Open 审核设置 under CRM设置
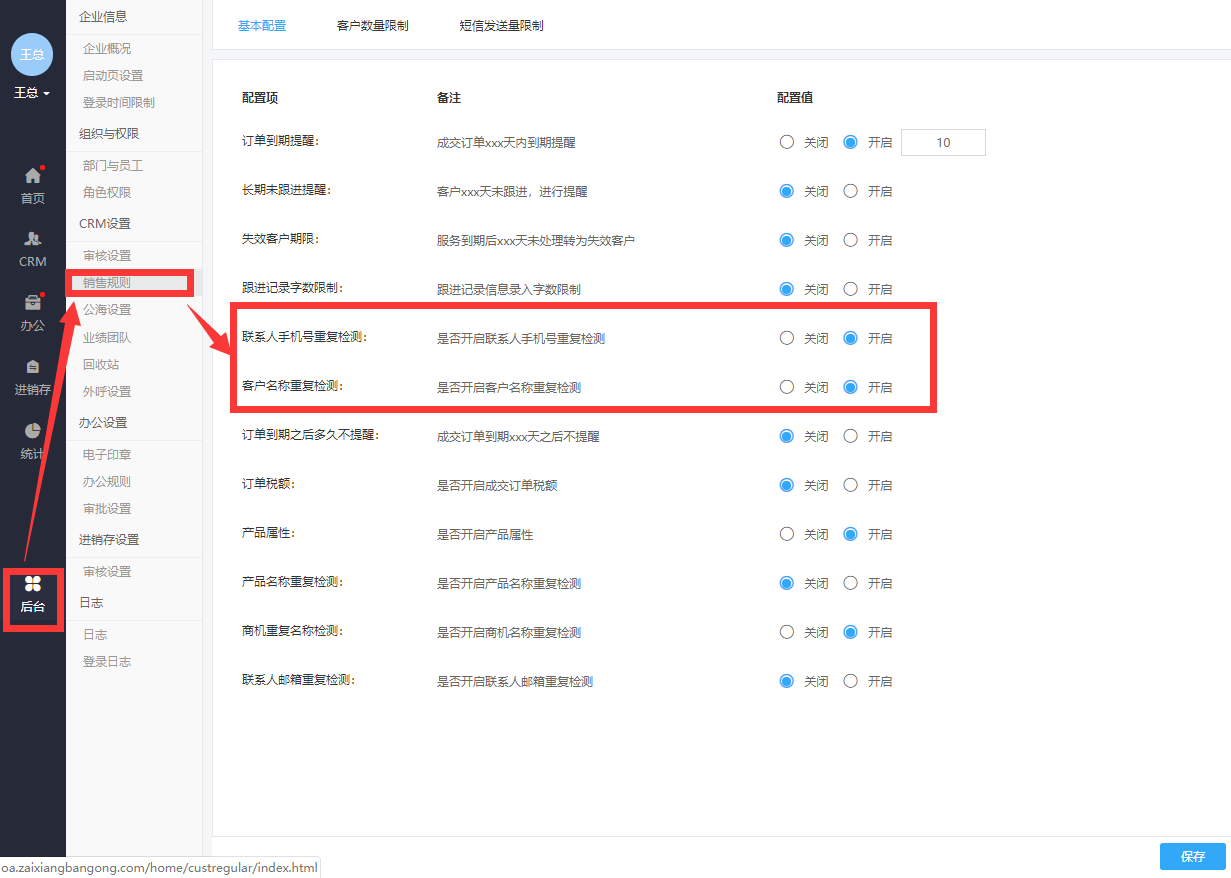Viewport: 1231px width, 878px height. [107, 255]
